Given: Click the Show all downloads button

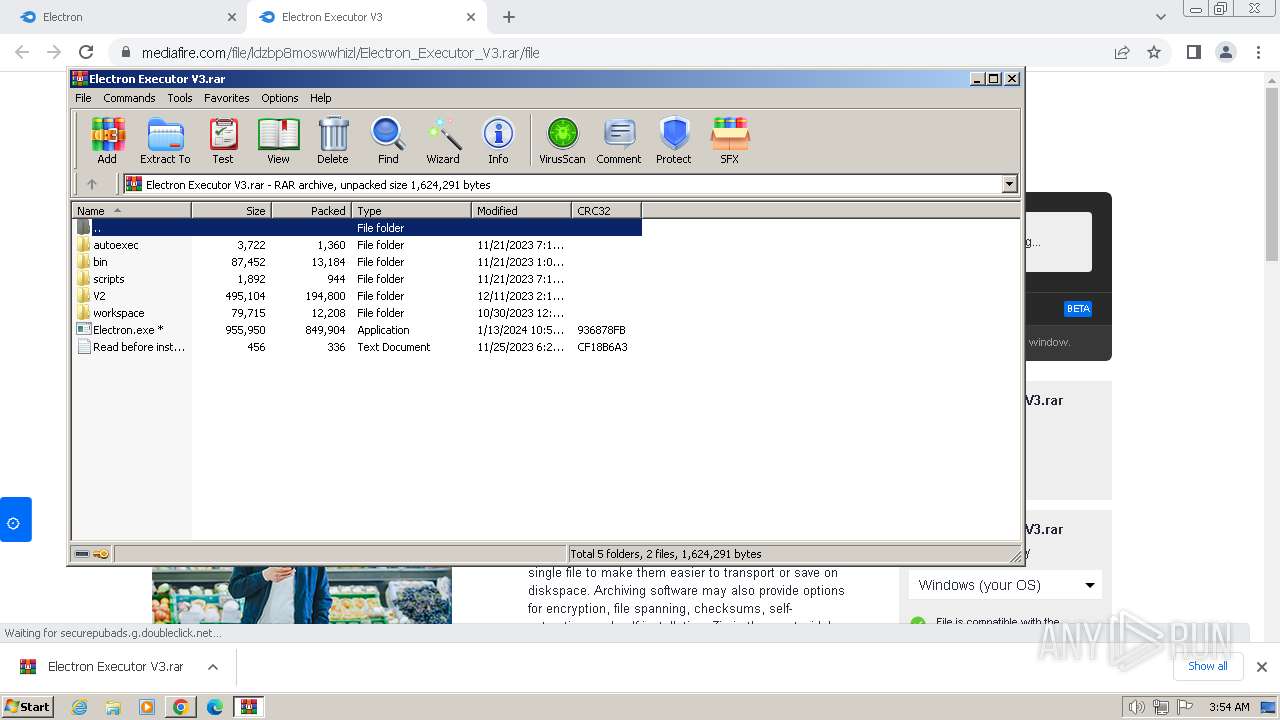Looking at the screenshot, I should pos(1207,666).
